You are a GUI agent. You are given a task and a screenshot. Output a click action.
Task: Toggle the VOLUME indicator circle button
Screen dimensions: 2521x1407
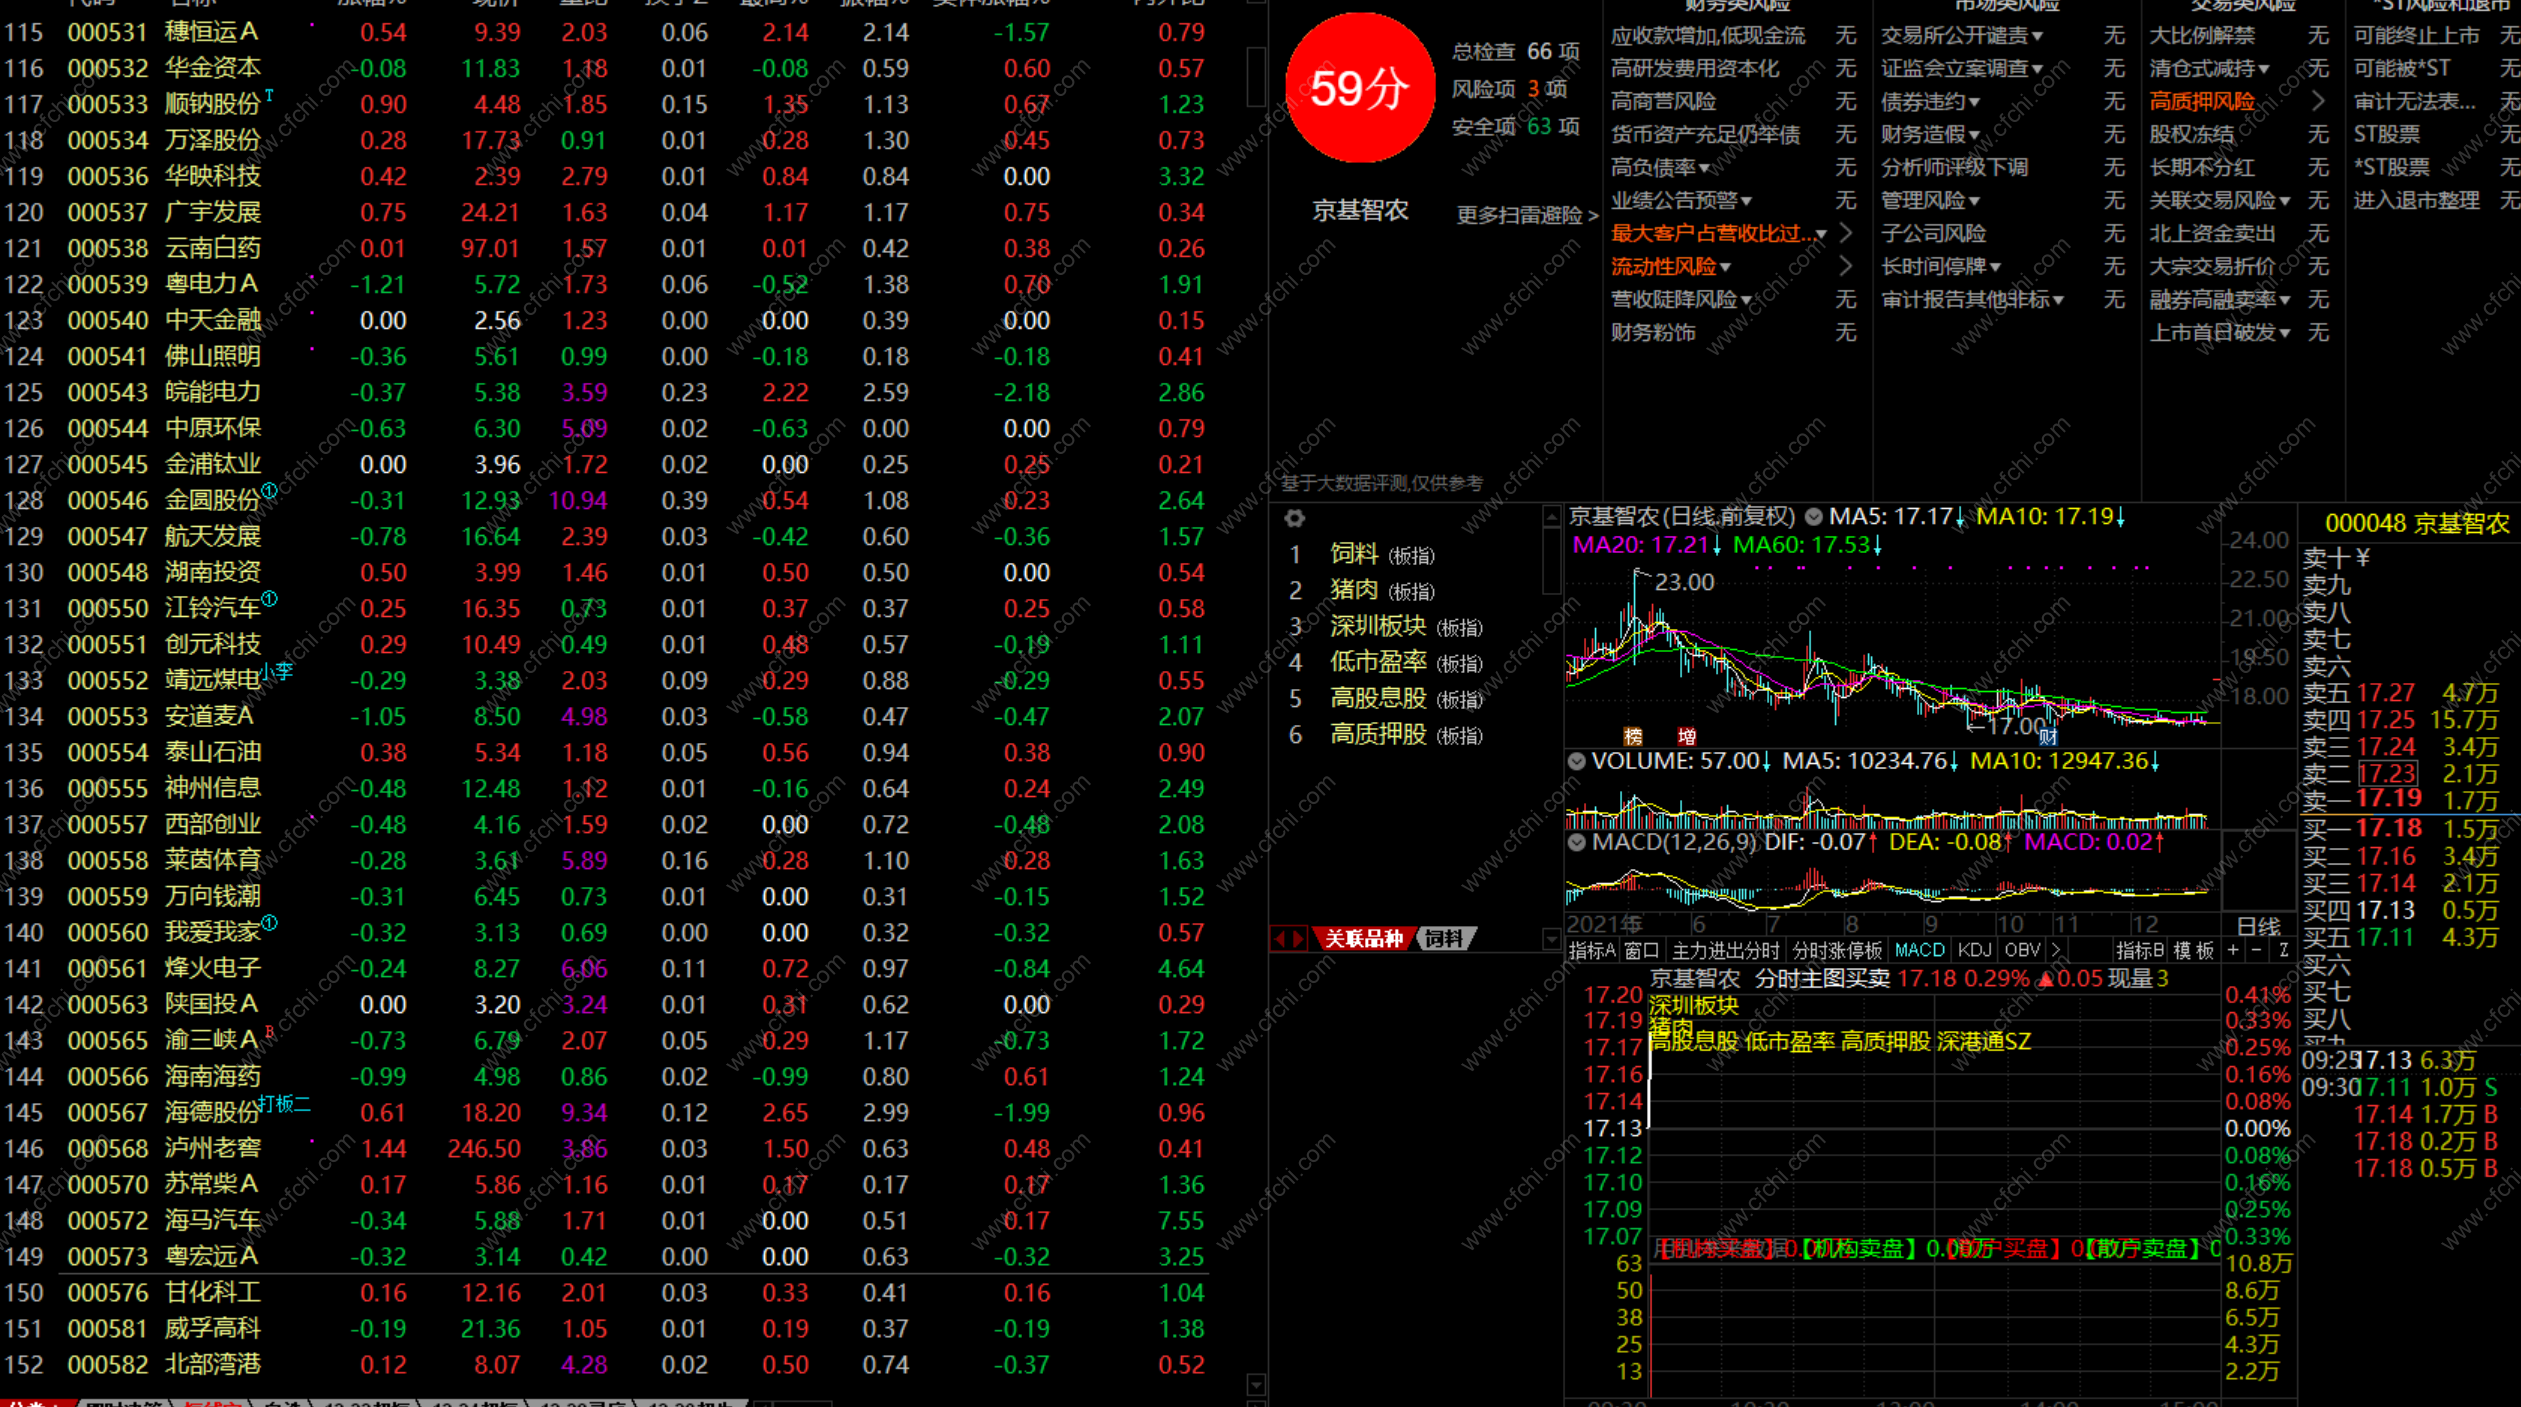(x=1577, y=761)
